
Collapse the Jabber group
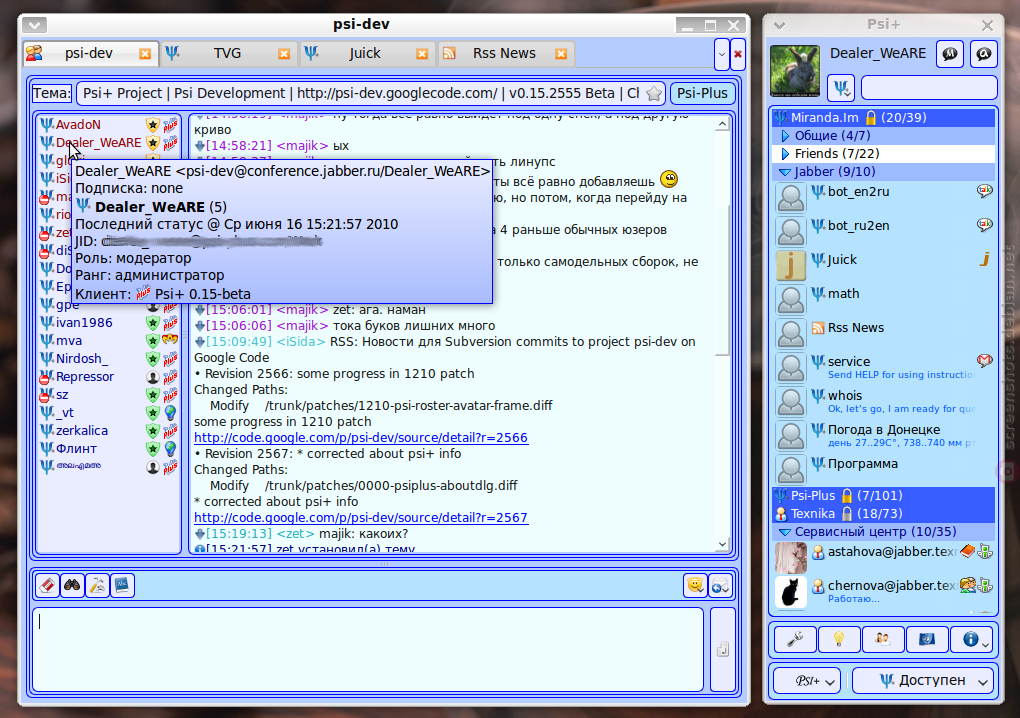(x=785, y=172)
